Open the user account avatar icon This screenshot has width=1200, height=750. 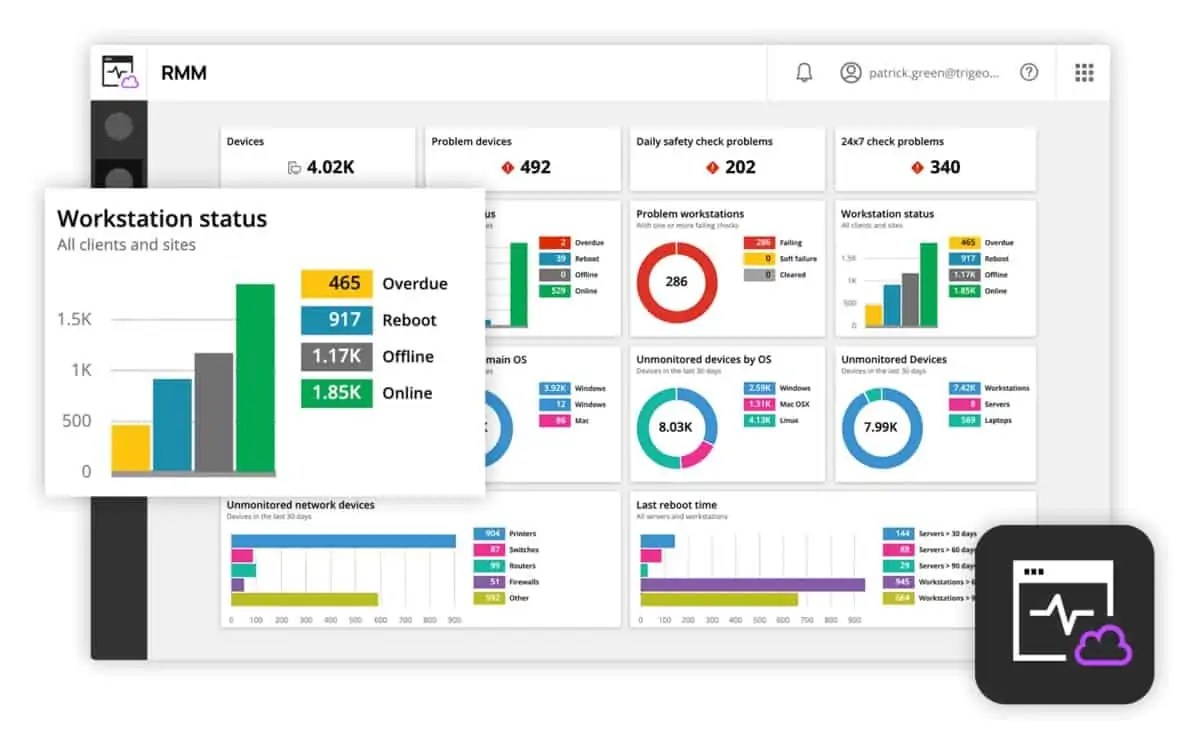tap(851, 72)
